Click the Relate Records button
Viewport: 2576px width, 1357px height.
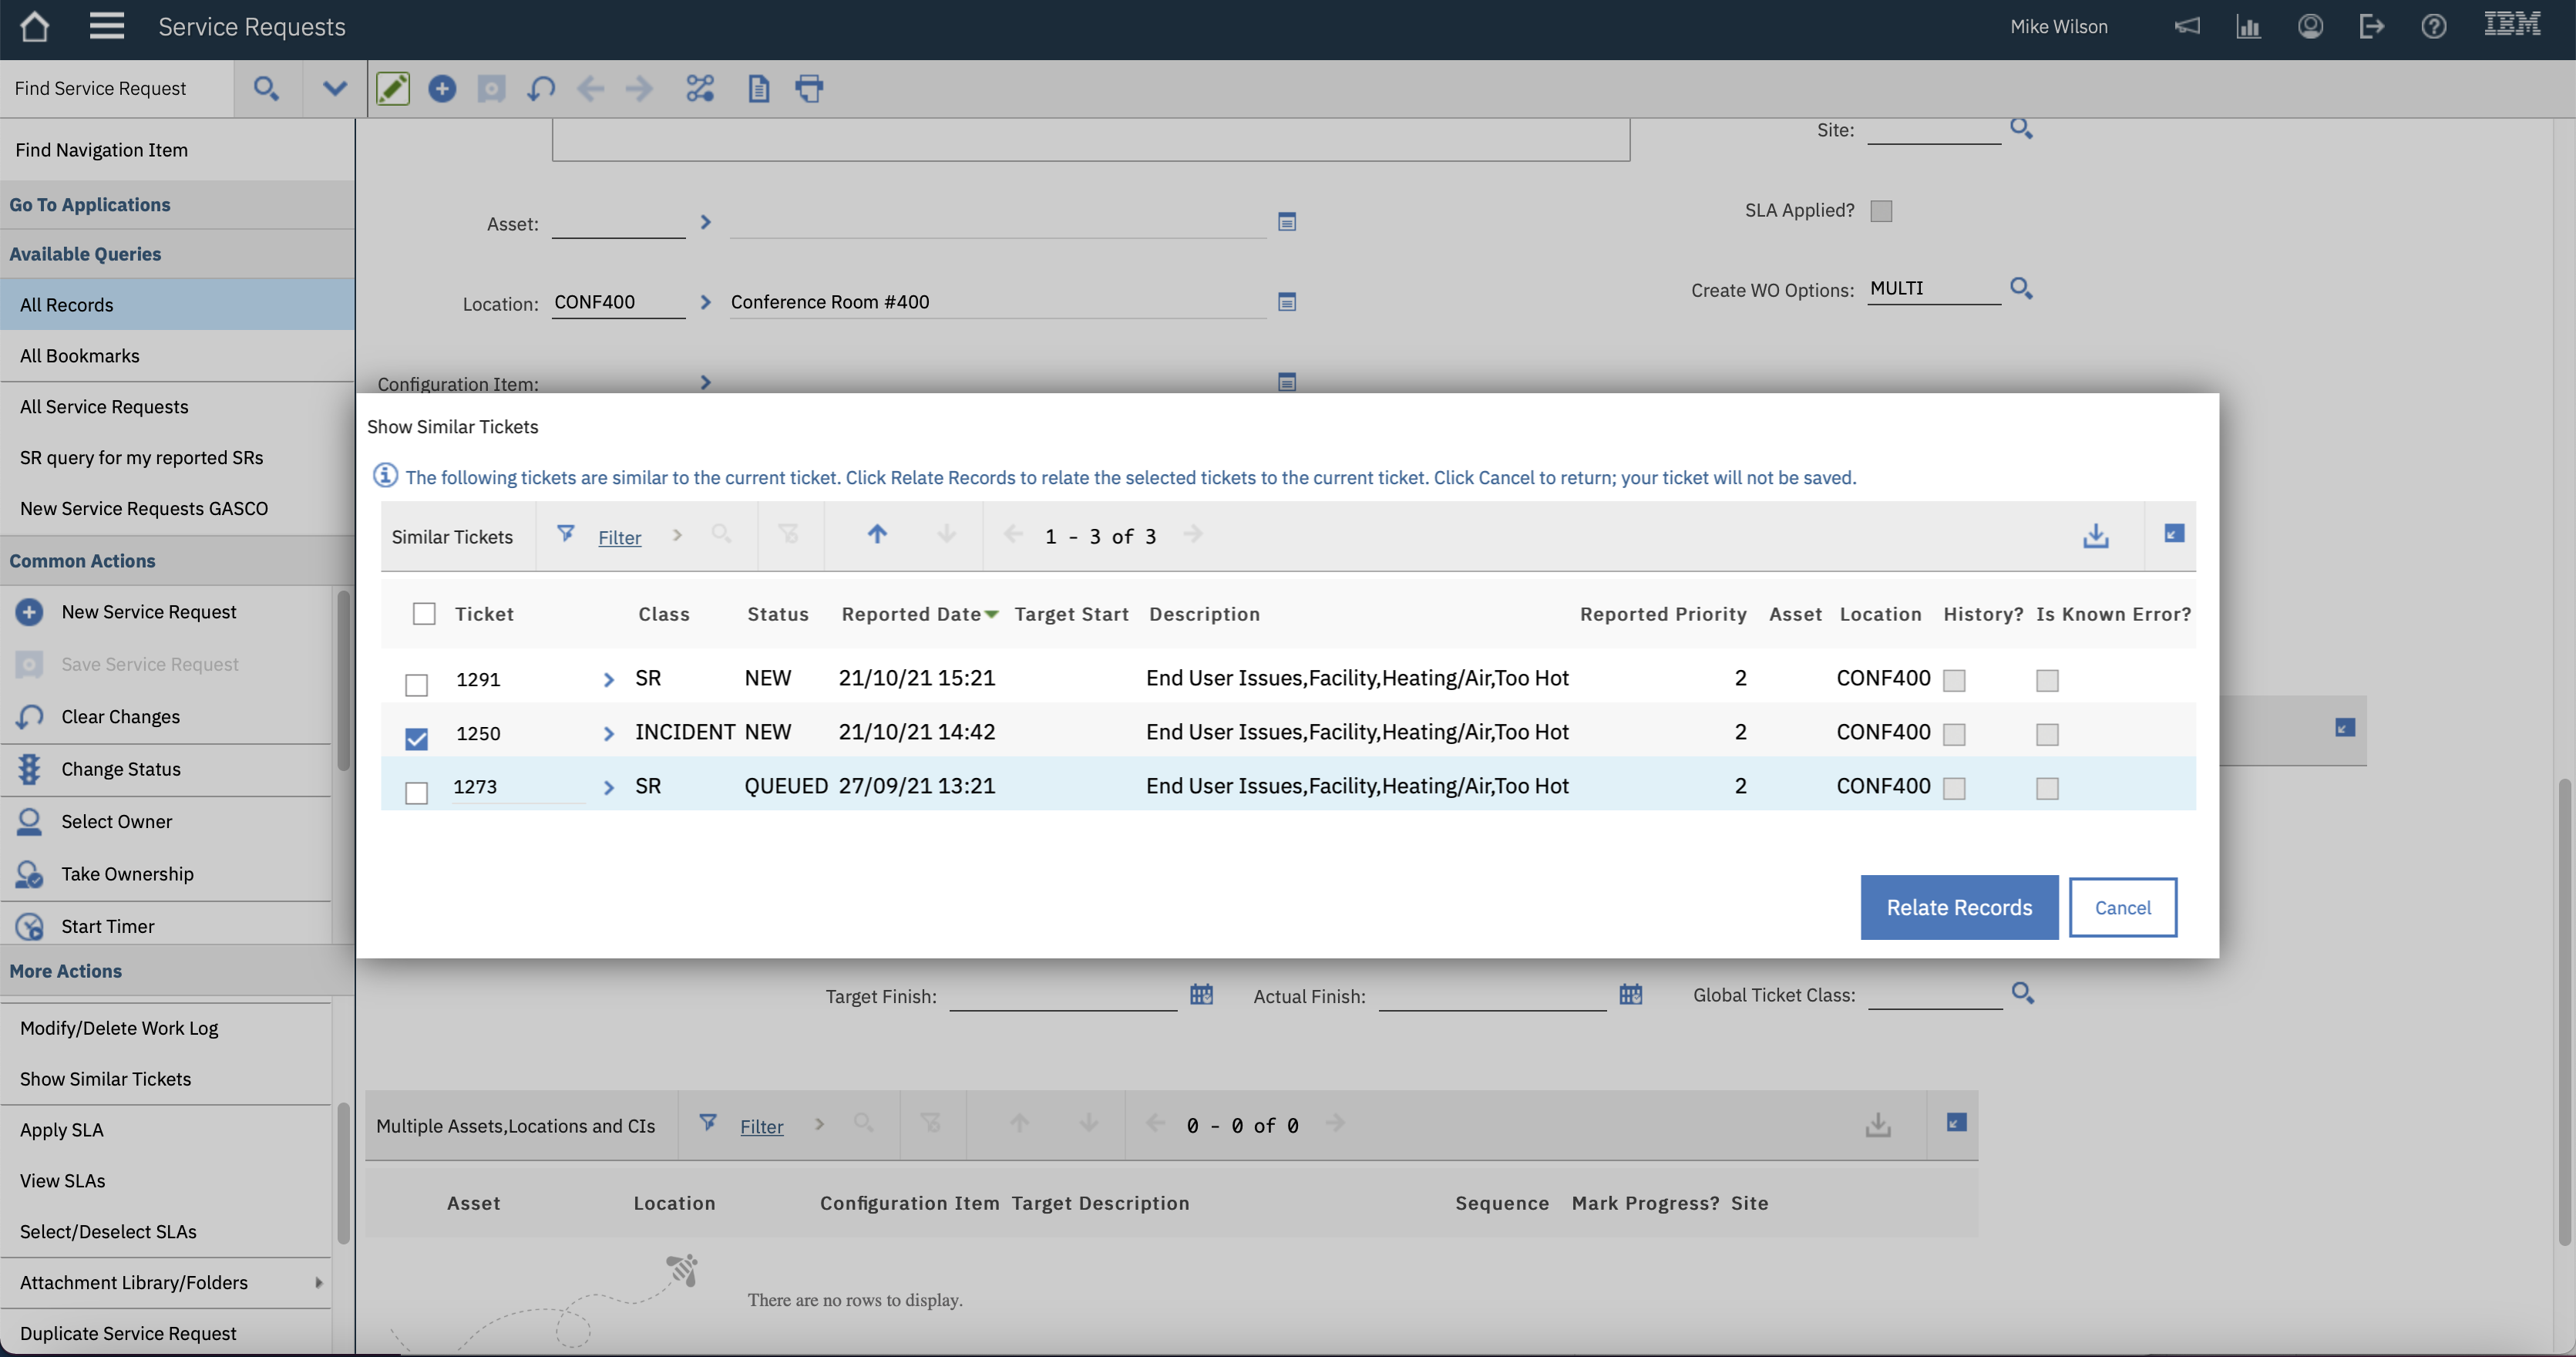click(1958, 908)
